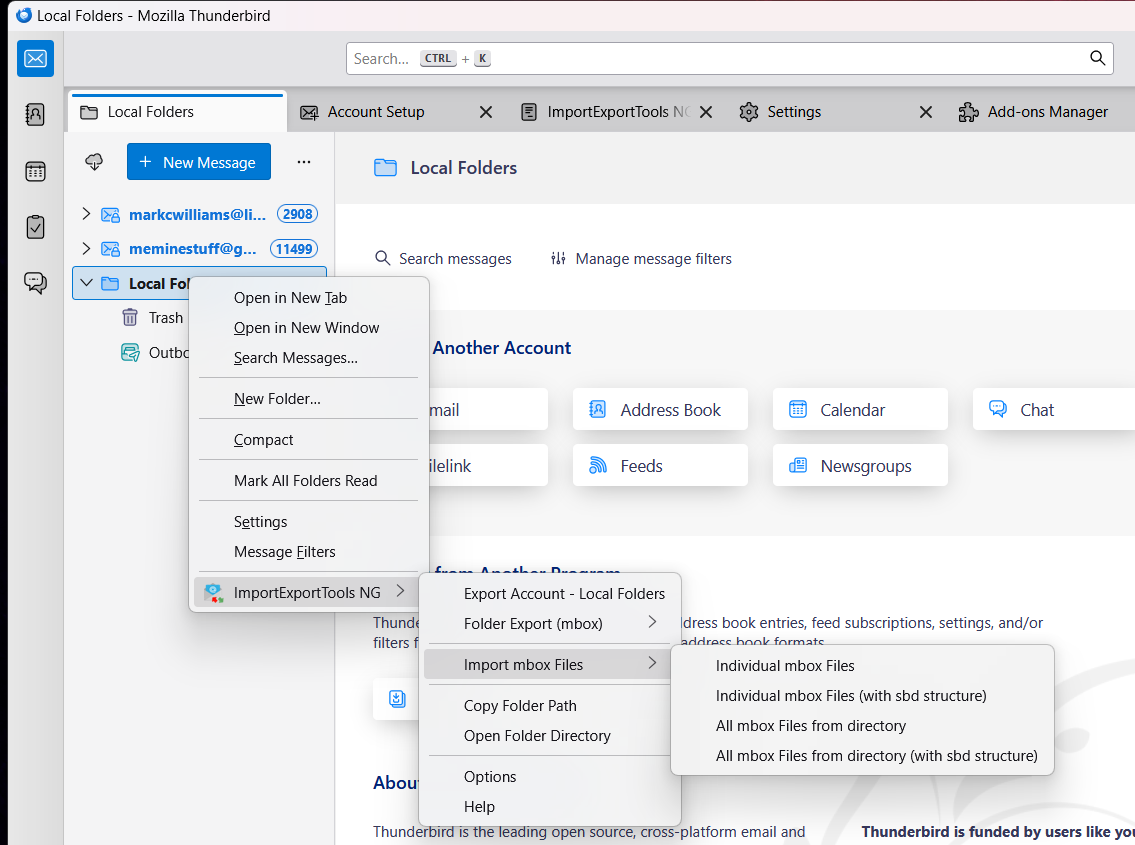This screenshot has height=845, width=1135.
Task: Close the Settings tab
Action: point(925,112)
